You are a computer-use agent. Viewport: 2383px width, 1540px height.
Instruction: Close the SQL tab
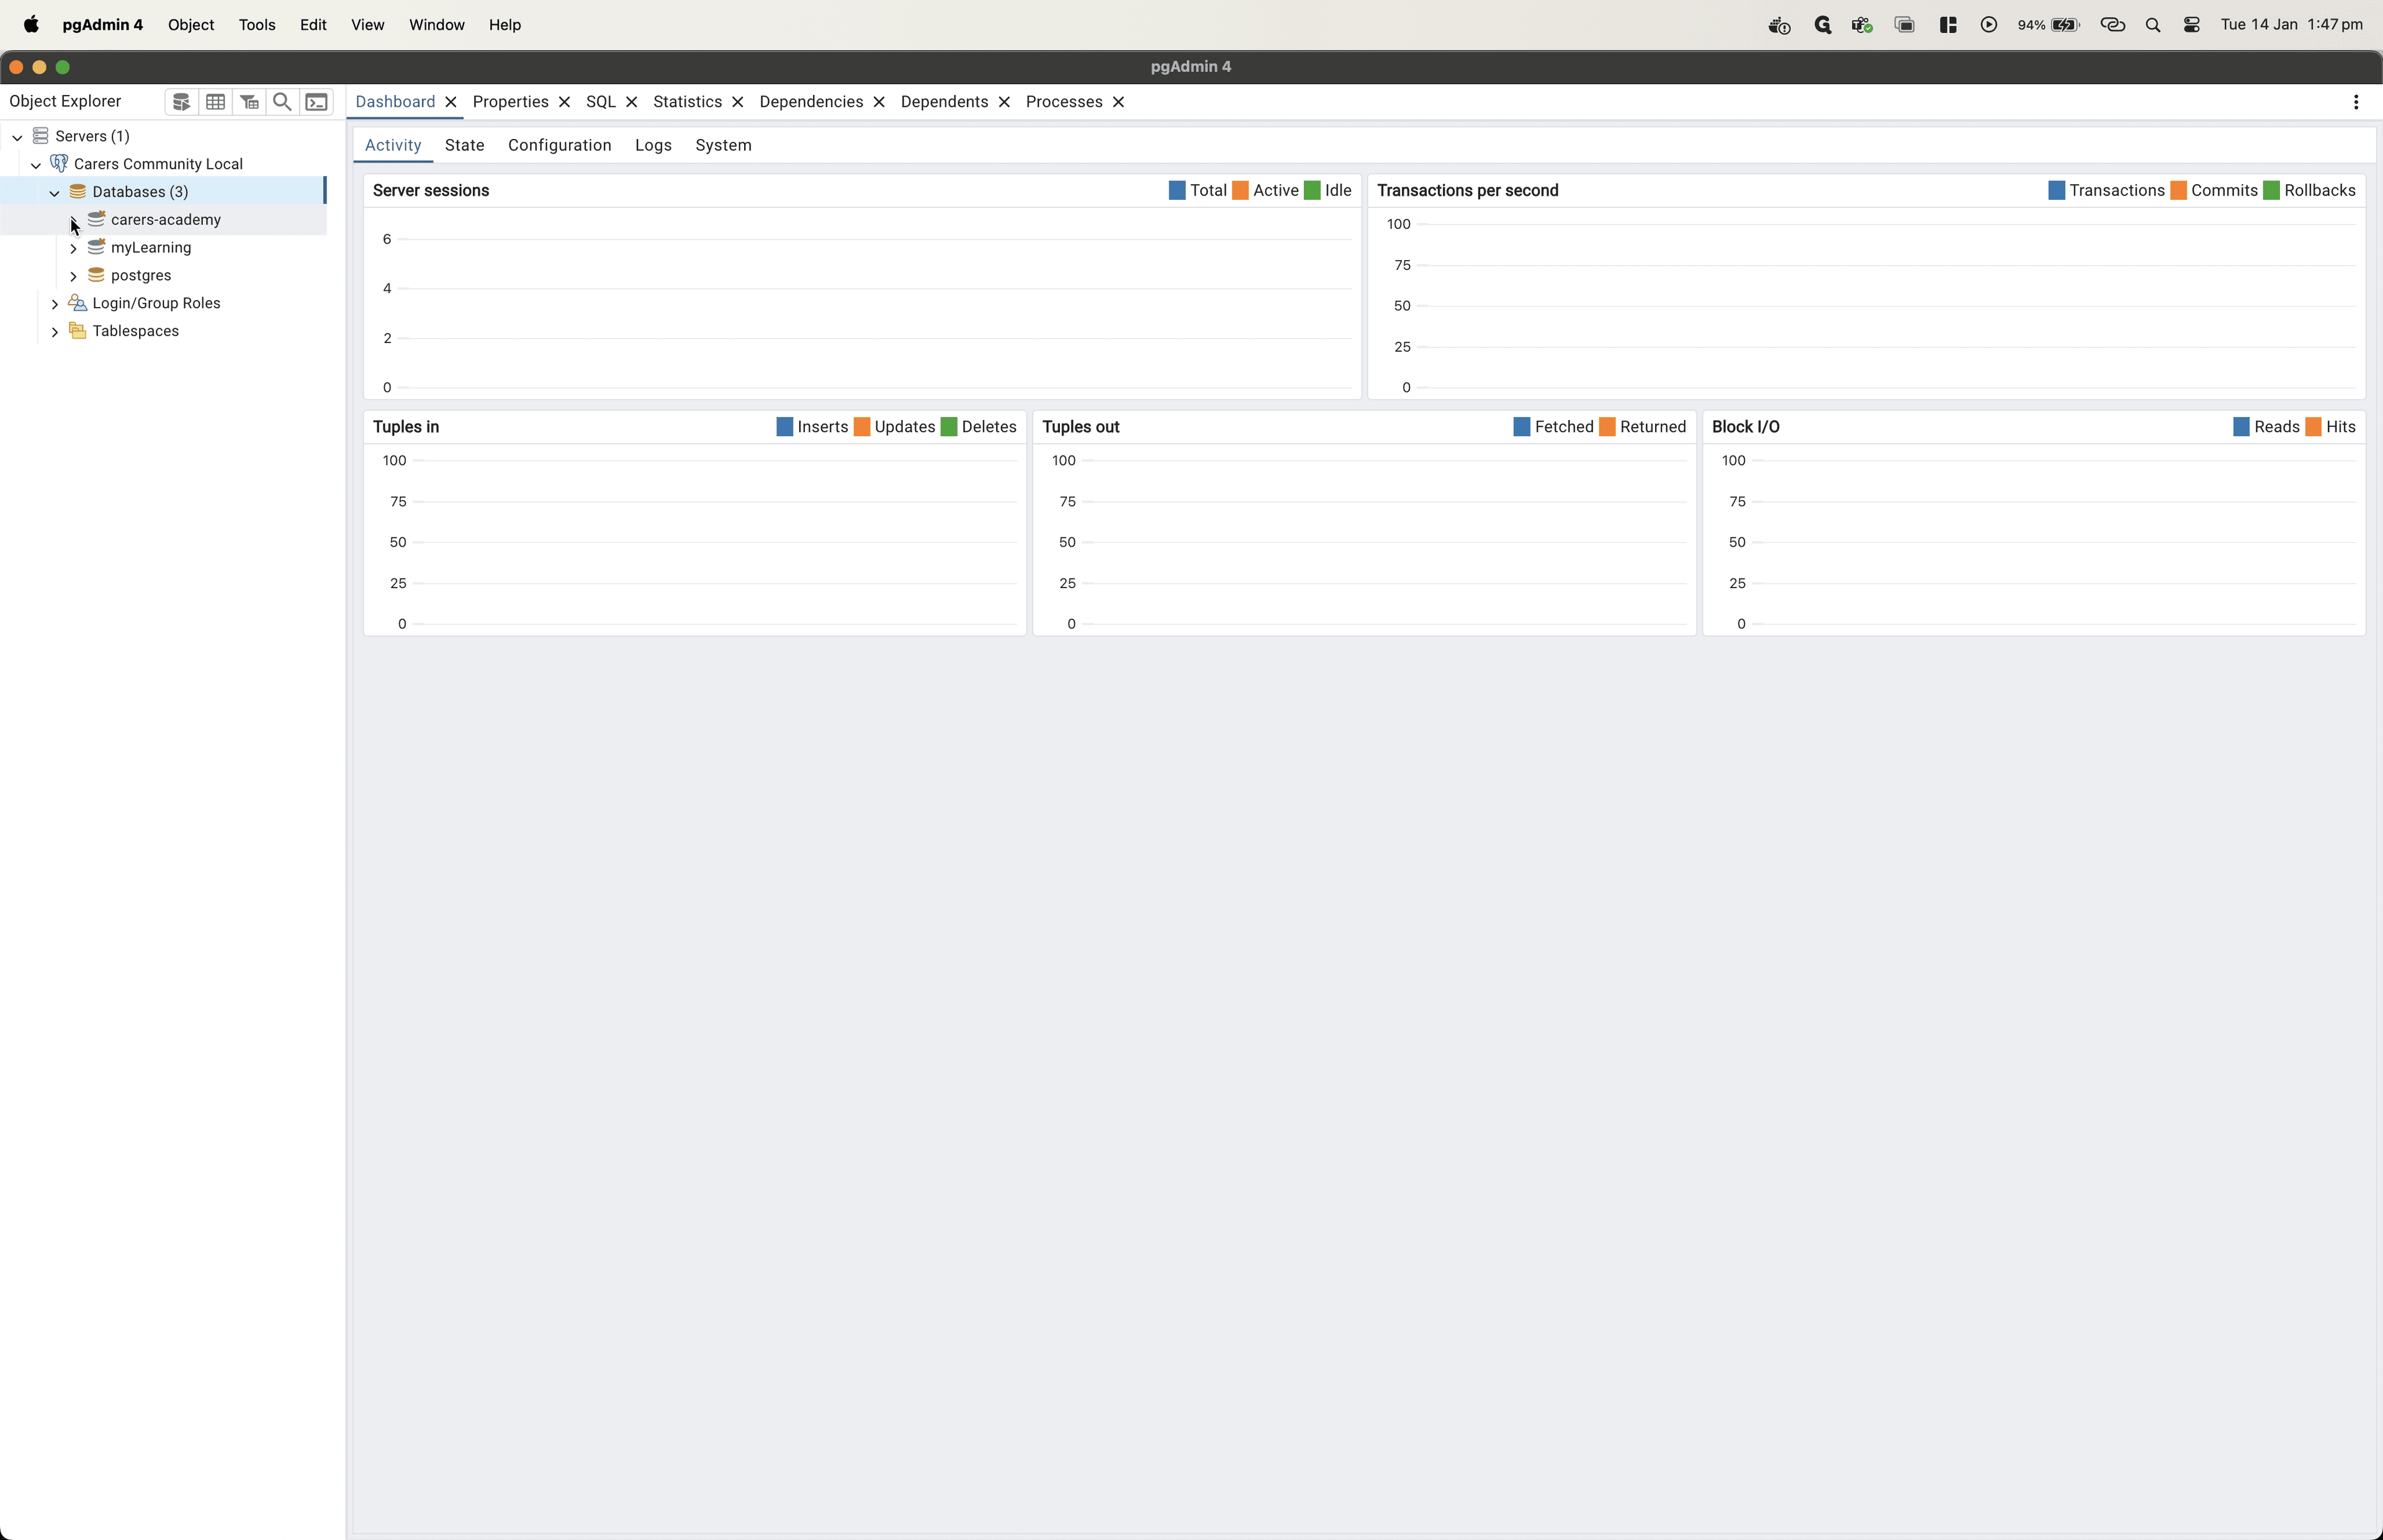[x=632, y=102]
